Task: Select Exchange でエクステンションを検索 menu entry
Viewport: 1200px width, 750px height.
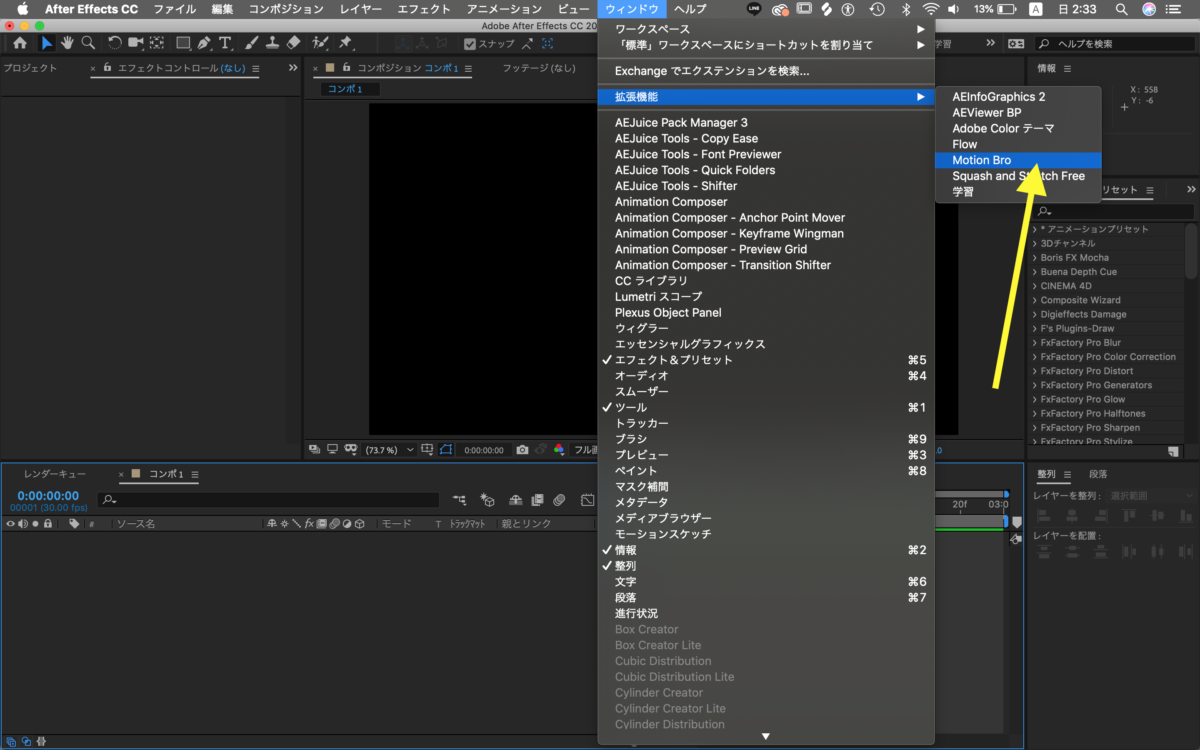Action: [x=765, y=72]
